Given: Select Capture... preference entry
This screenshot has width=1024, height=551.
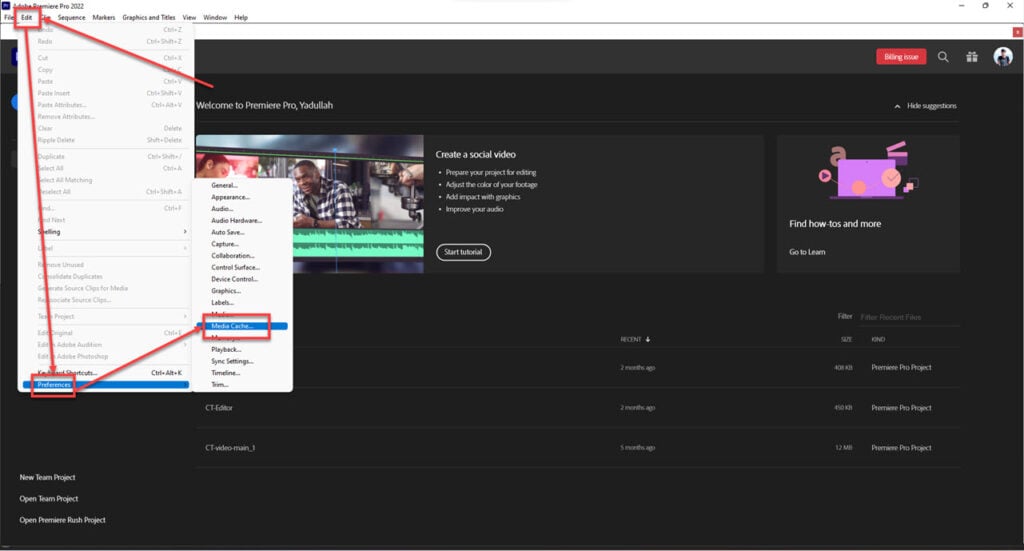Looking at the screenshot, I should click(225, 244).
